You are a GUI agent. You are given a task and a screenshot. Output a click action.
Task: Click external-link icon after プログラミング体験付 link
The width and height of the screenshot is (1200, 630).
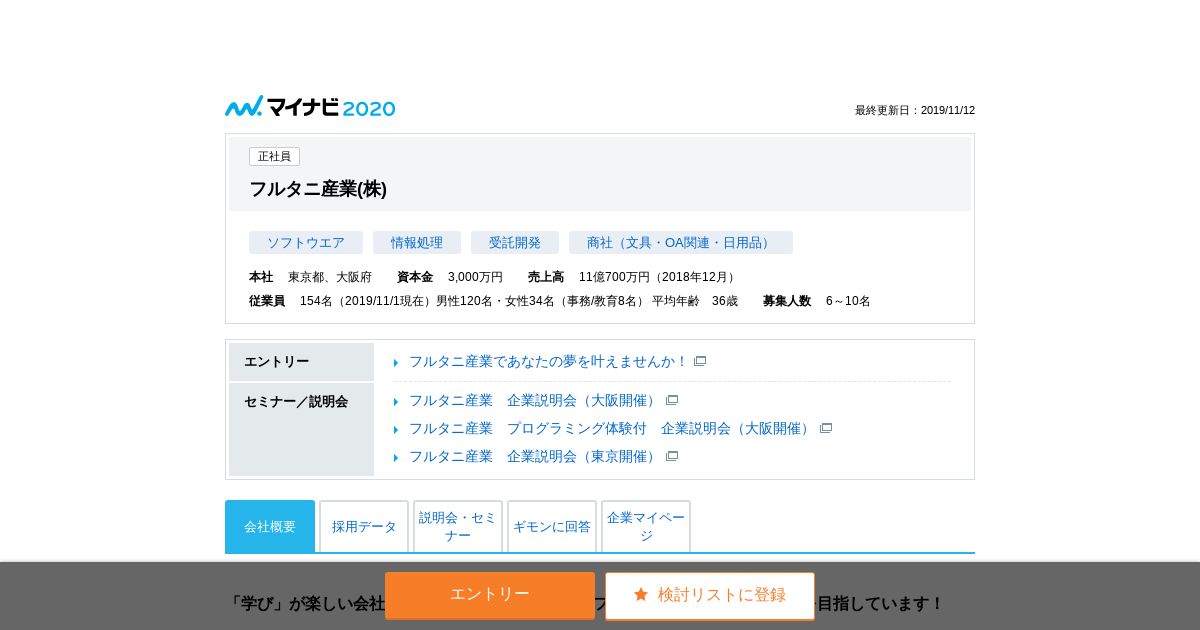tap(826, 429)
